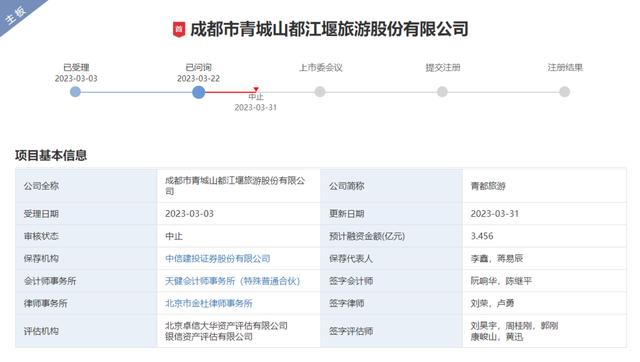Click the 签字律师 label cell
This screenshot has height=362, width=640.
coord(392,303)
